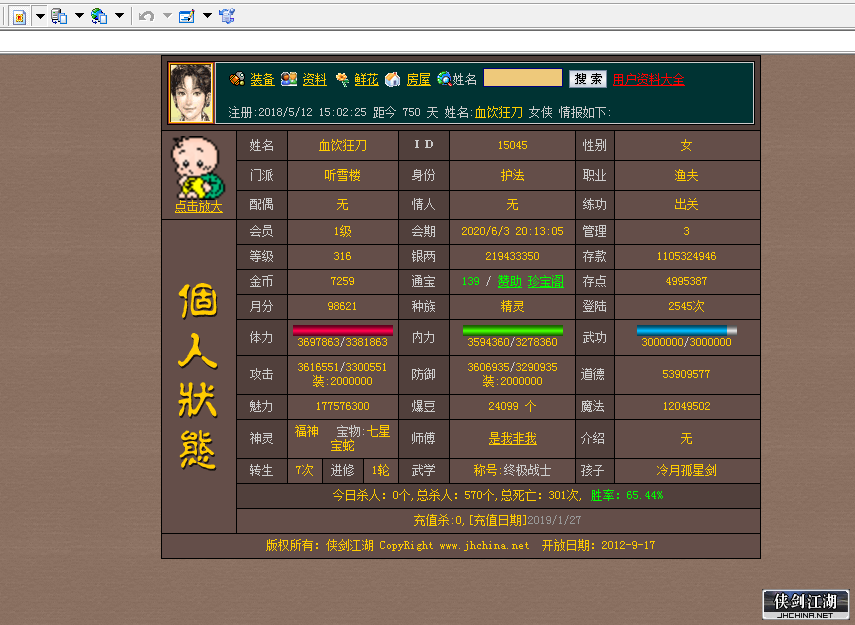The width and height of the screenshot is (855, 625).
Task: Open the 装备 equipment link
Action: click(x=262, y=80)
